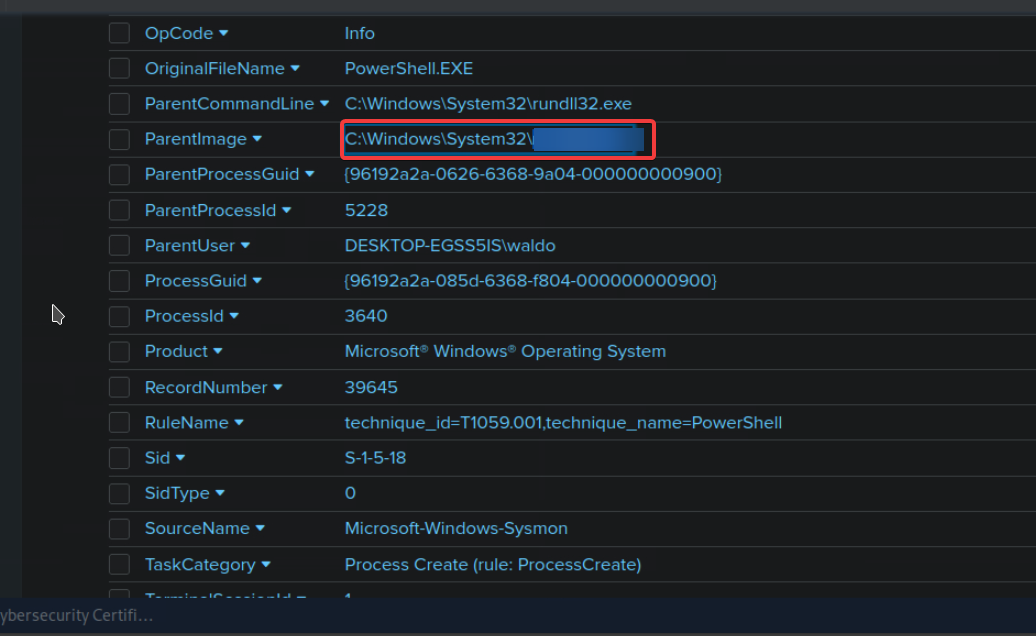Click the ParentProcessId value 5228

coord(366,210)
